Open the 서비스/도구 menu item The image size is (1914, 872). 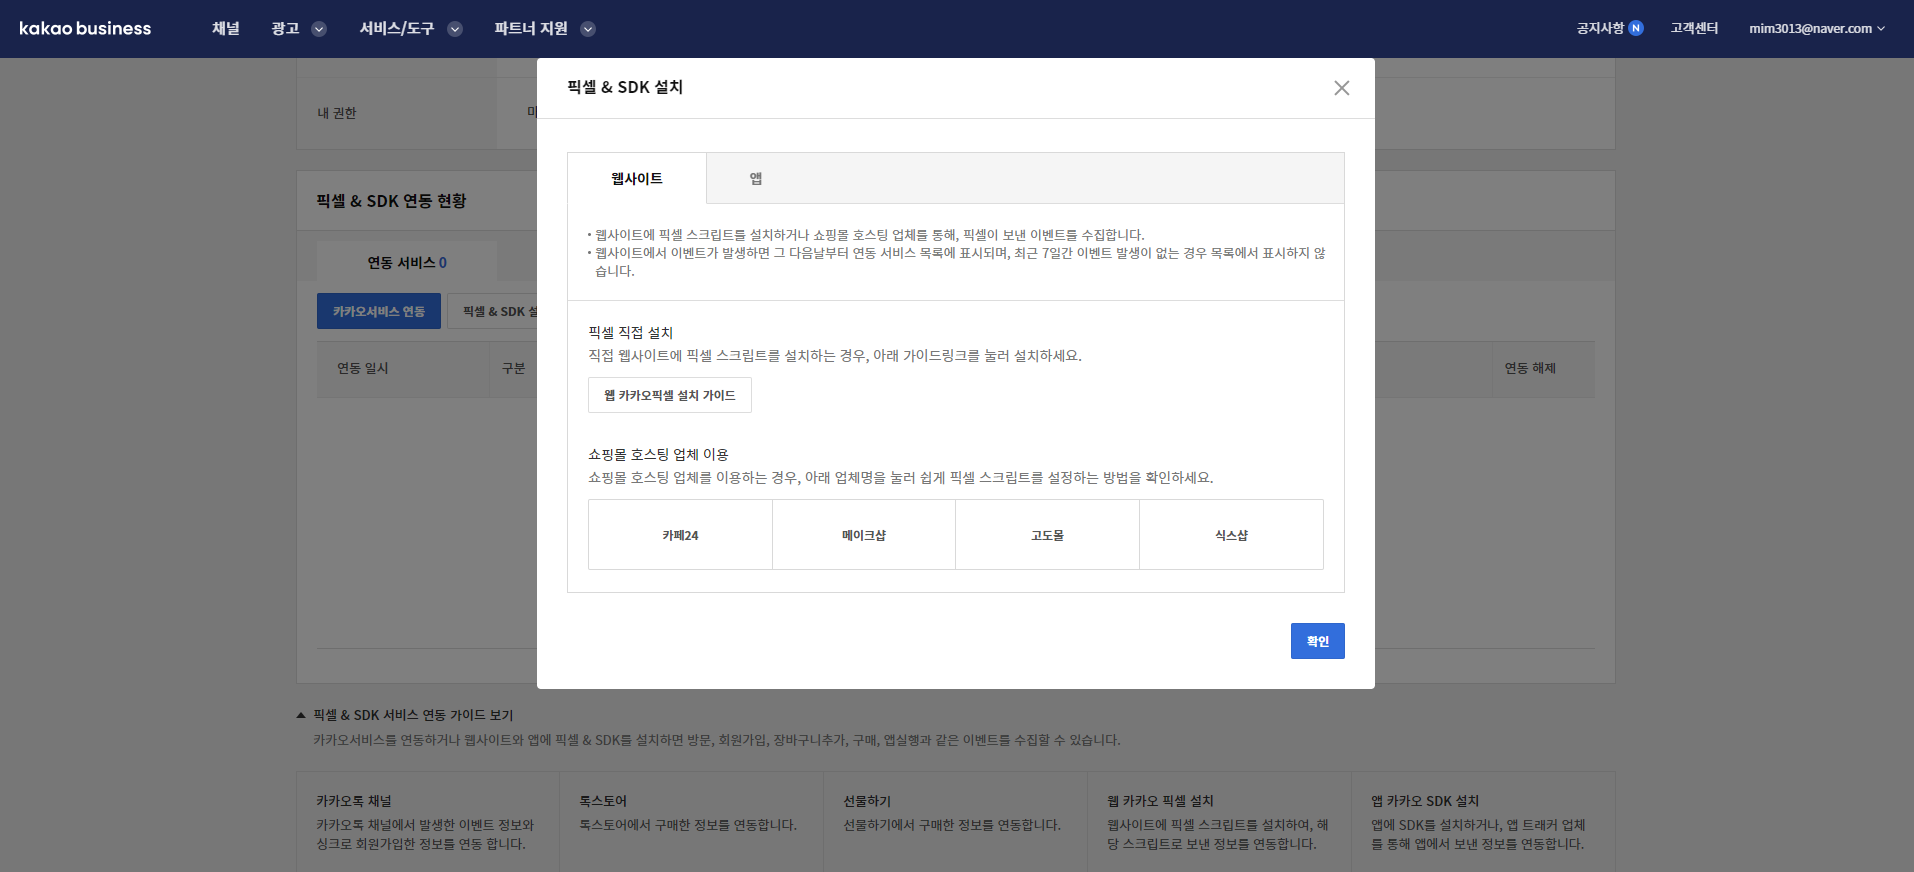coord(397,28)
